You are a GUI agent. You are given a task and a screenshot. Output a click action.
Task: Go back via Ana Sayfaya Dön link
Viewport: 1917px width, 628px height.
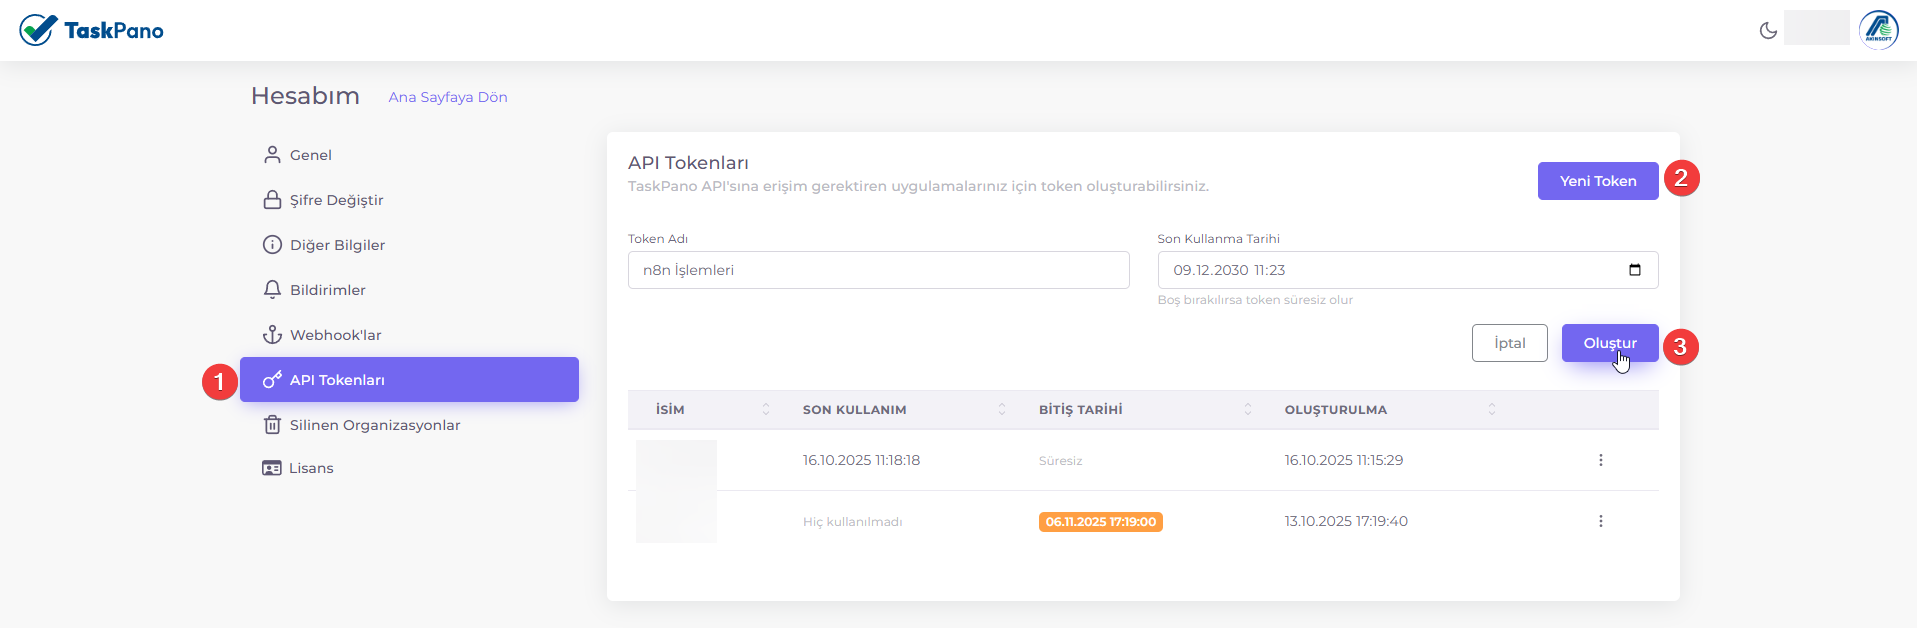coord(447,97)
